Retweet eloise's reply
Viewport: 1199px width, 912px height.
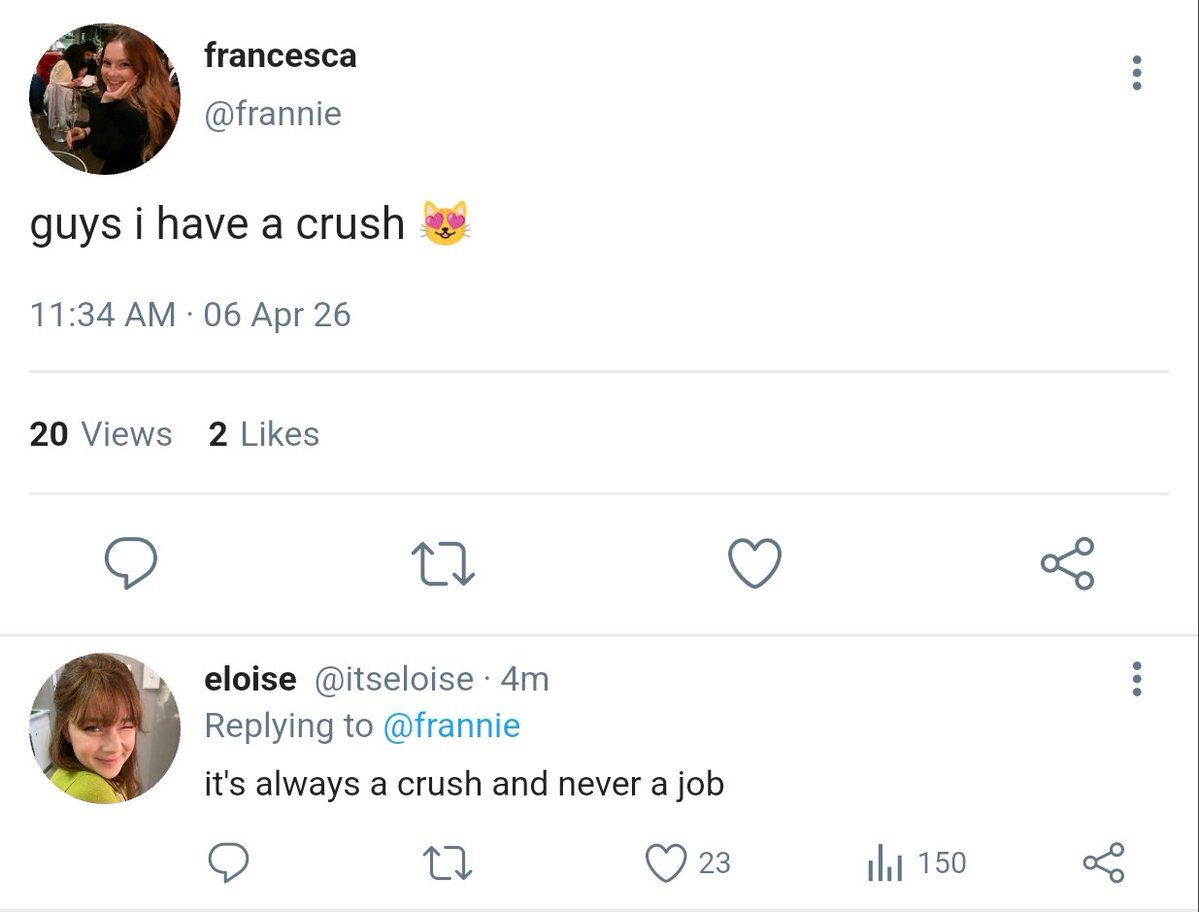447,862
